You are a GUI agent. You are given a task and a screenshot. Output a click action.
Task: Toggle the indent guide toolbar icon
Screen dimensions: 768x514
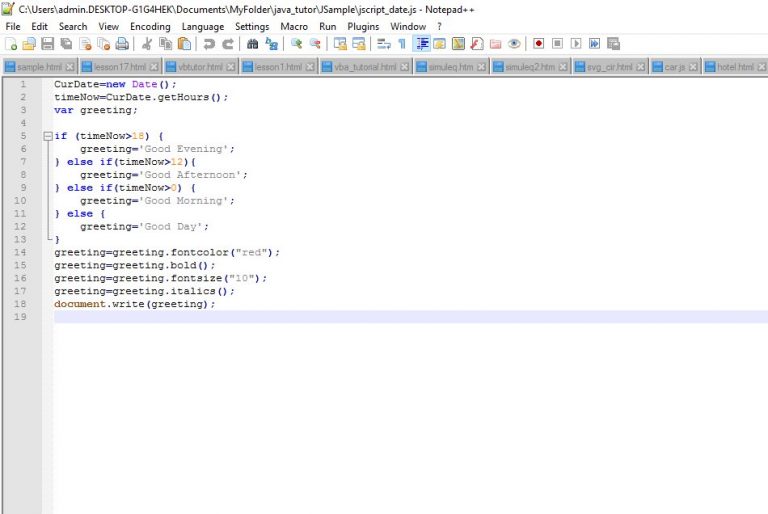coord(421,44)
